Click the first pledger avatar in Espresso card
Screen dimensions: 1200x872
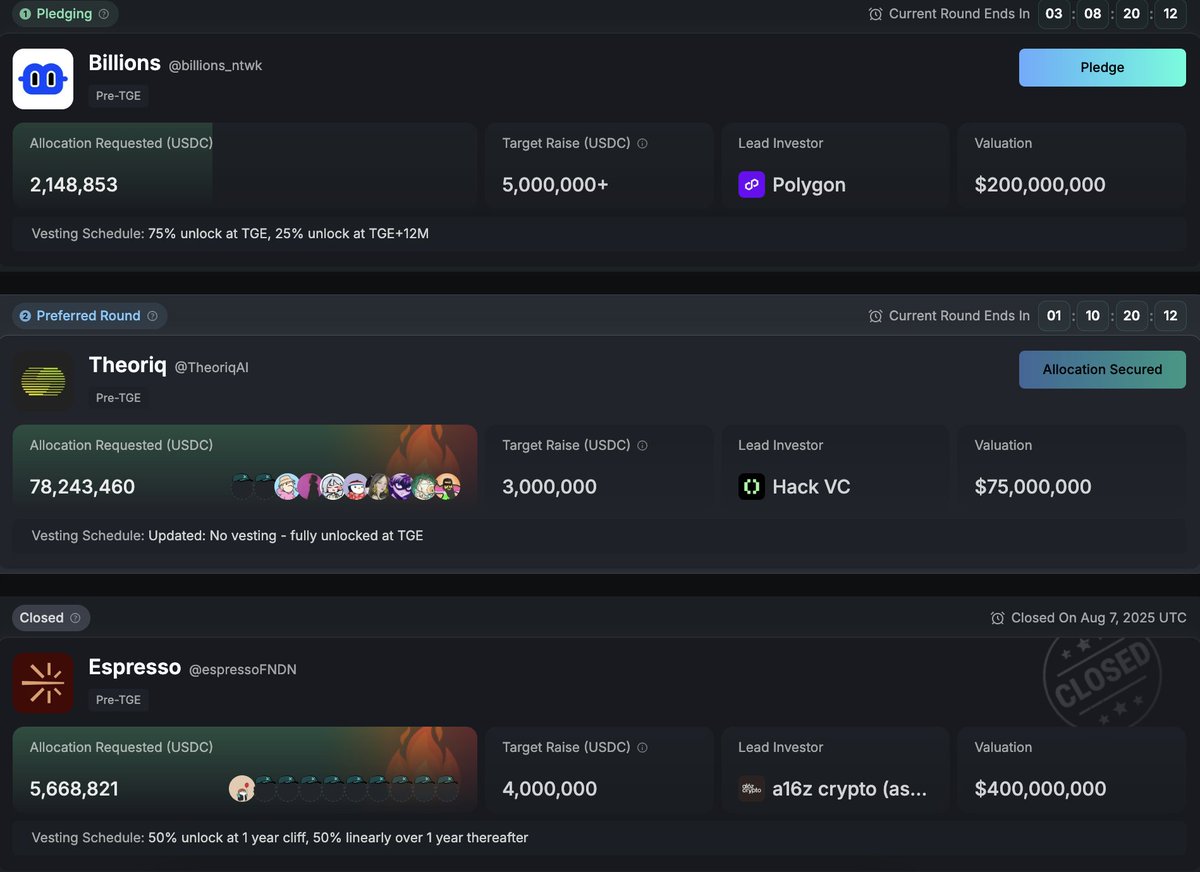click(241, 789)
